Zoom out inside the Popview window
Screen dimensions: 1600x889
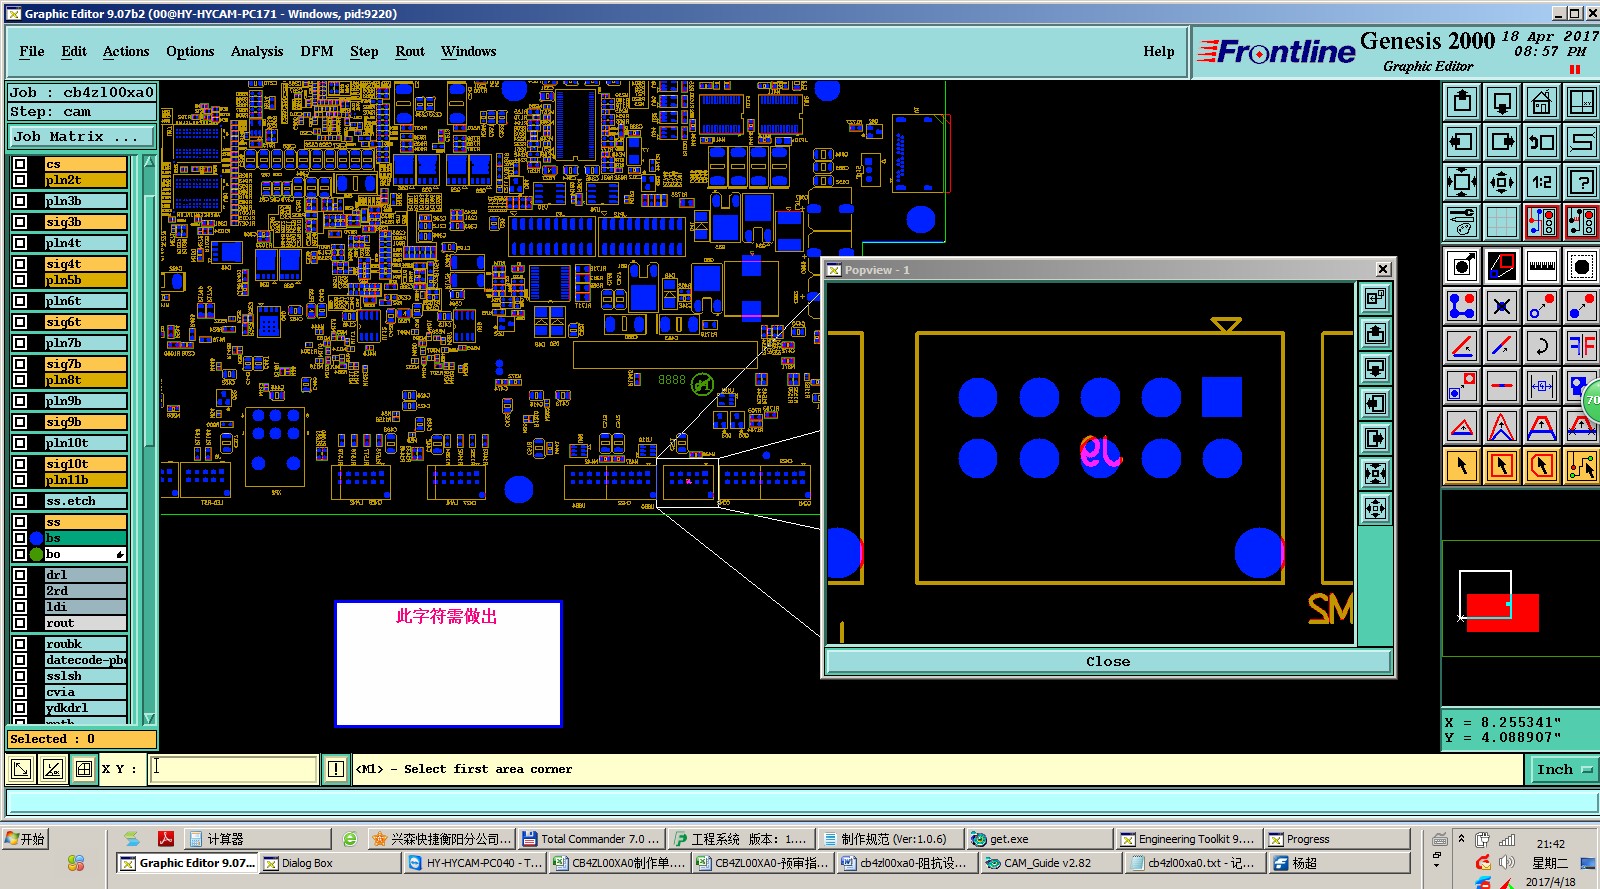(1376, 508)
